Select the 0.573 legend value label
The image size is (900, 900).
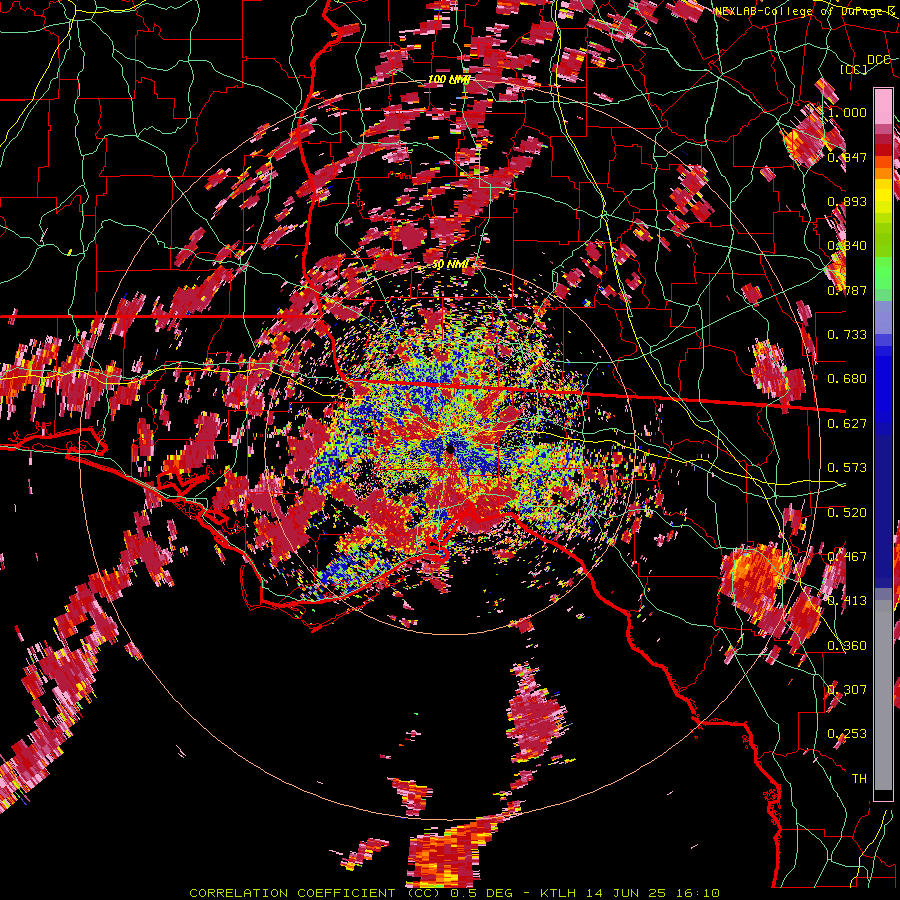tap(847, 468)
